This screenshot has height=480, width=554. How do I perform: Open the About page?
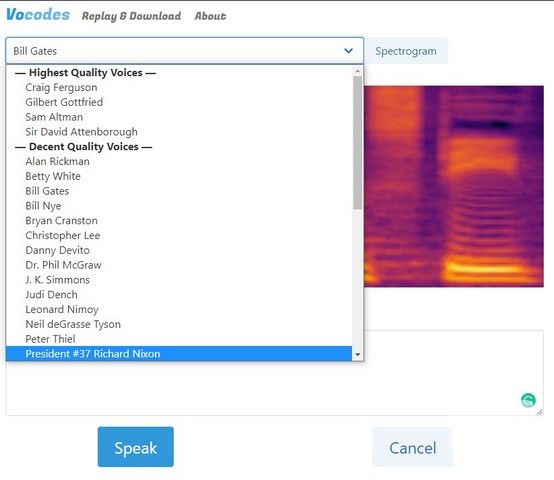[210, 16]
